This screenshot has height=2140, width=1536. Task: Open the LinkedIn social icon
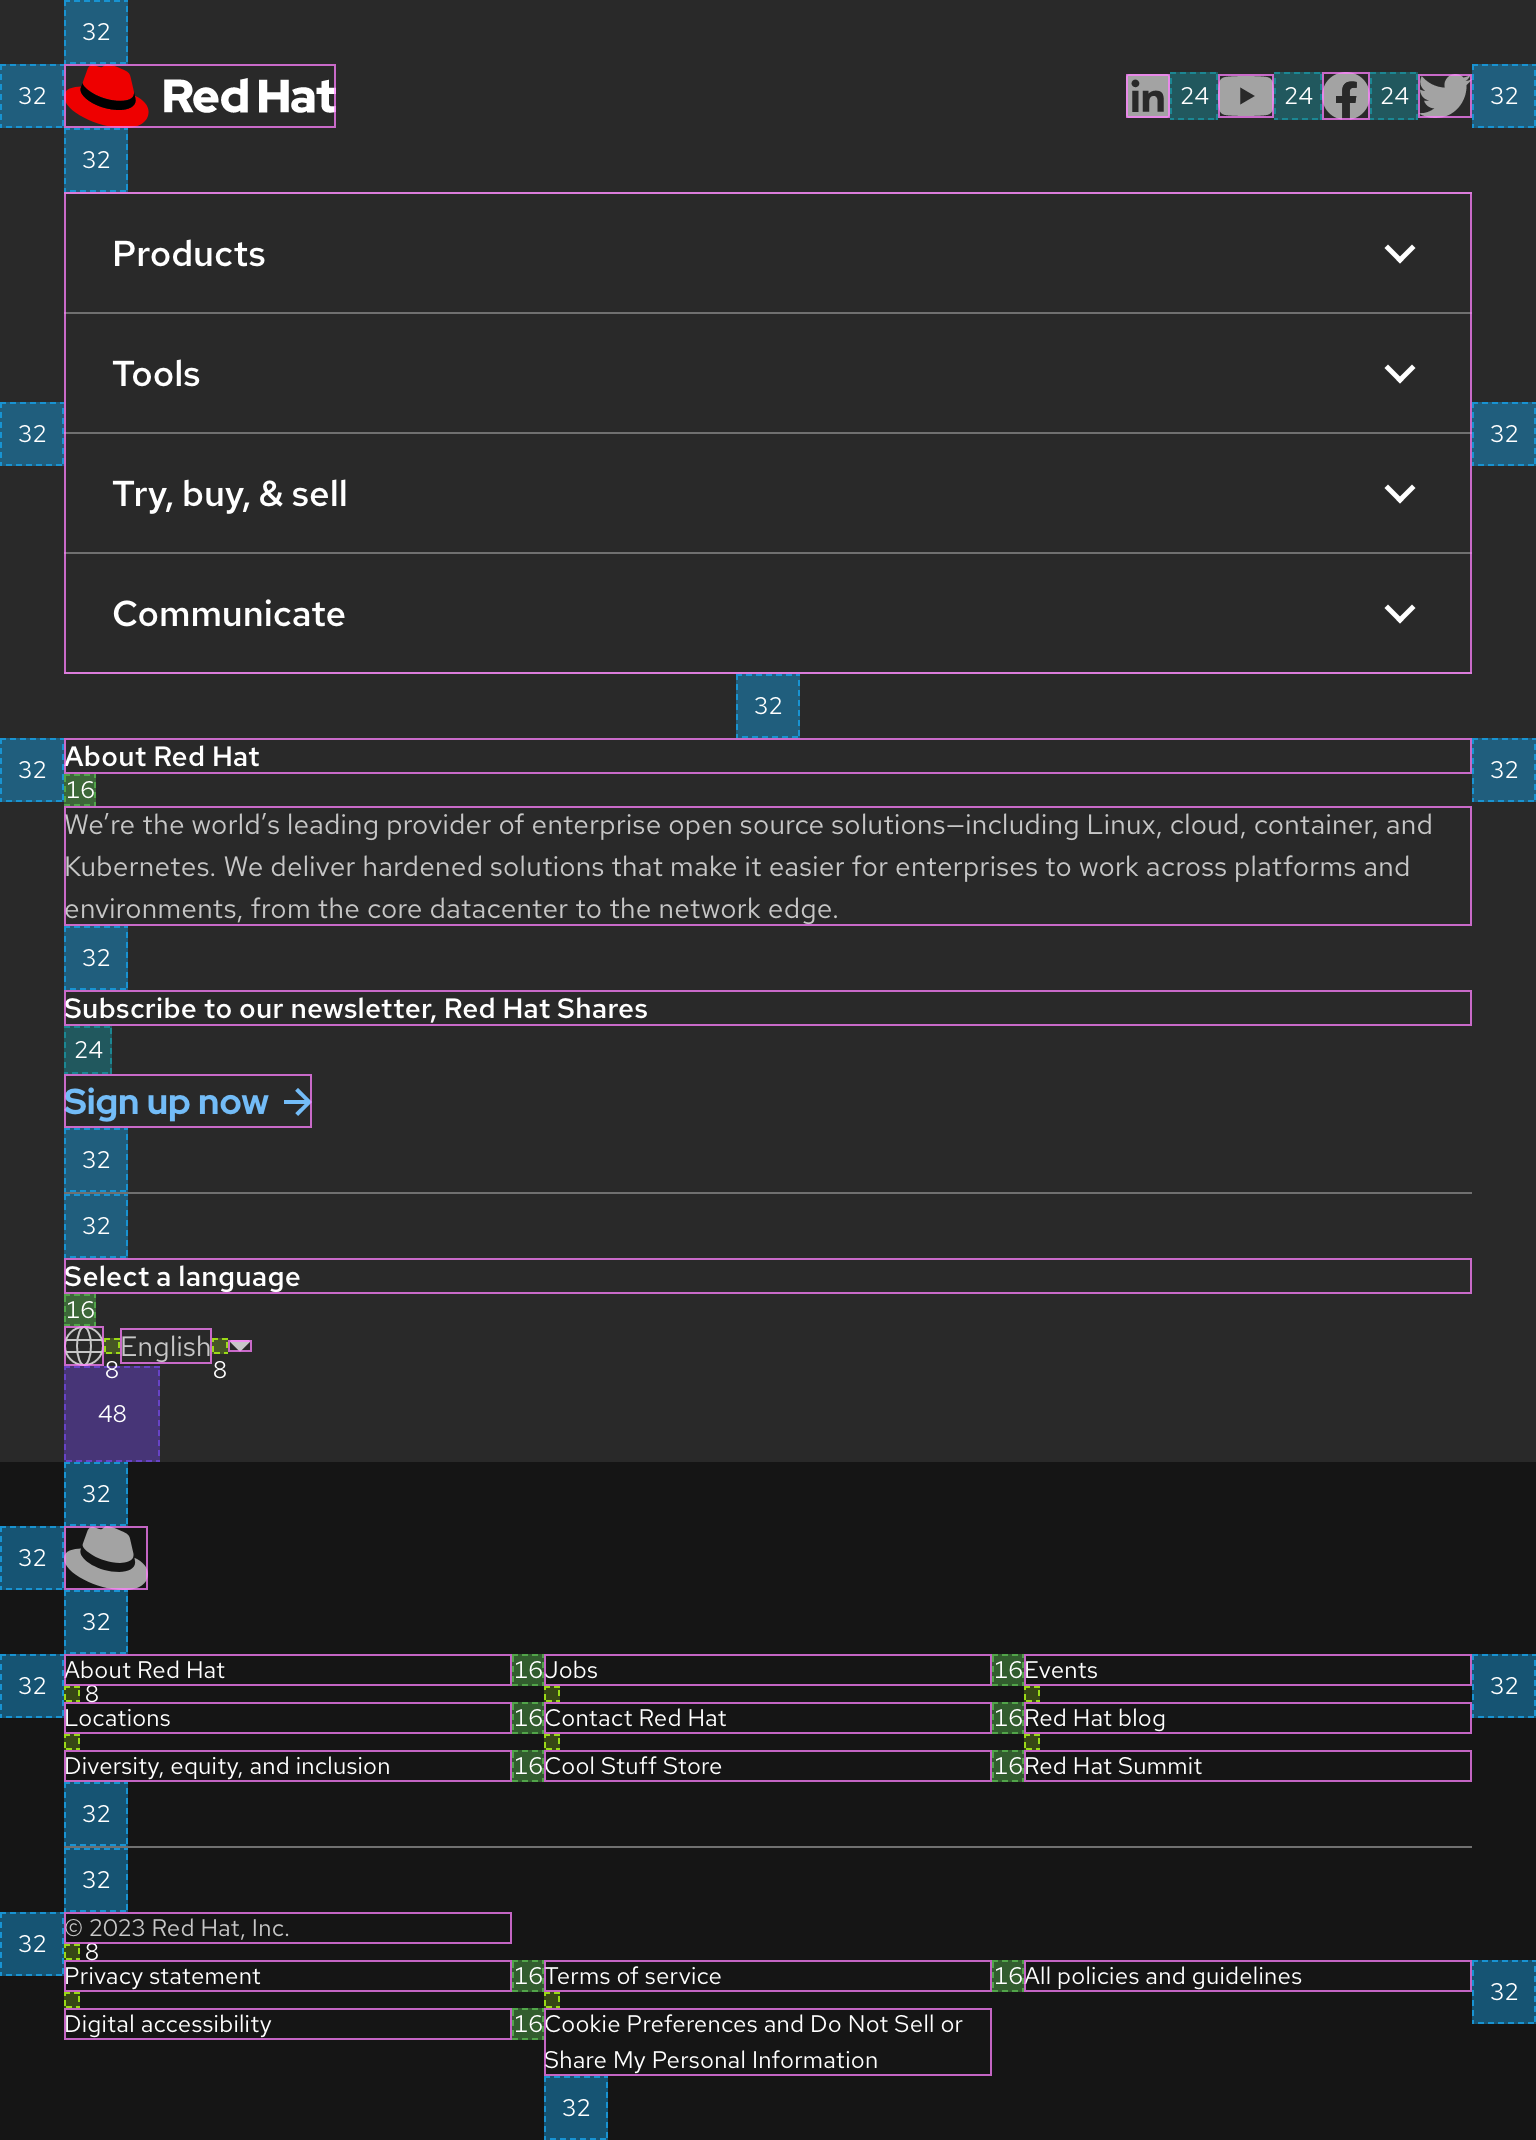[1148, 96]
